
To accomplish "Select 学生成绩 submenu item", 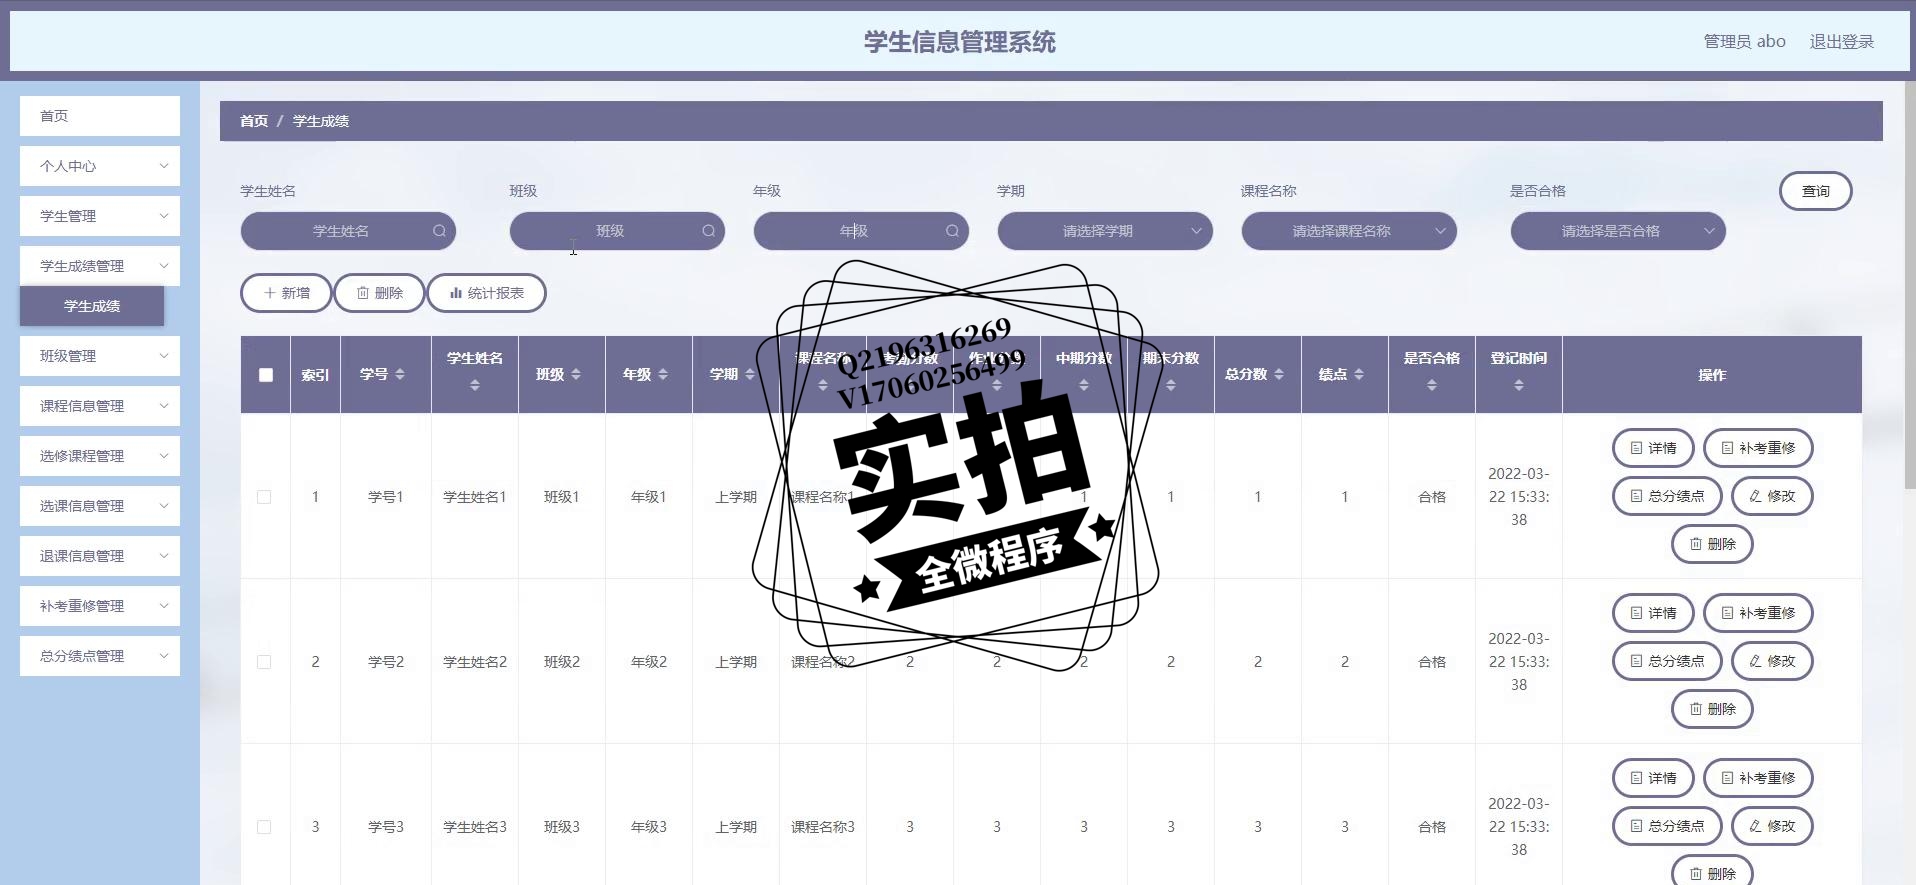I will (x=92, y=306).
